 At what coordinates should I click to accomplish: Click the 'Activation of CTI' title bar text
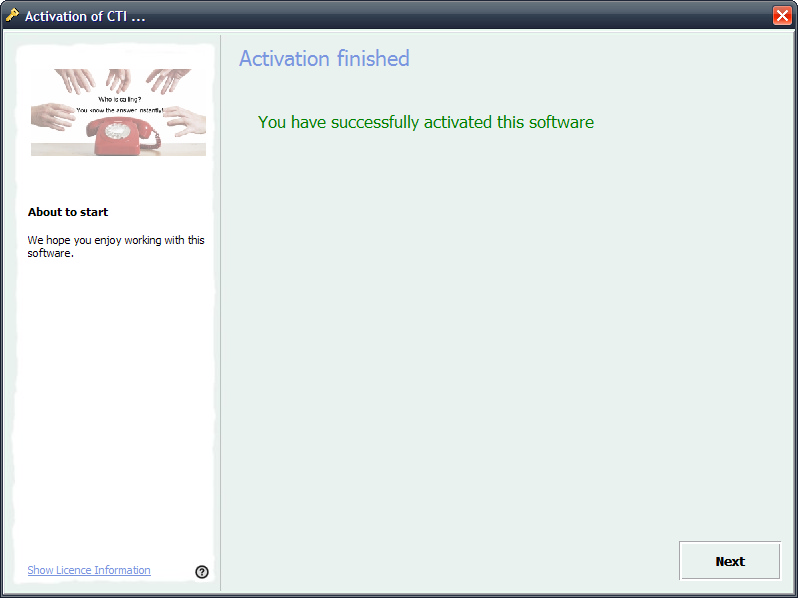pos(85,16)
